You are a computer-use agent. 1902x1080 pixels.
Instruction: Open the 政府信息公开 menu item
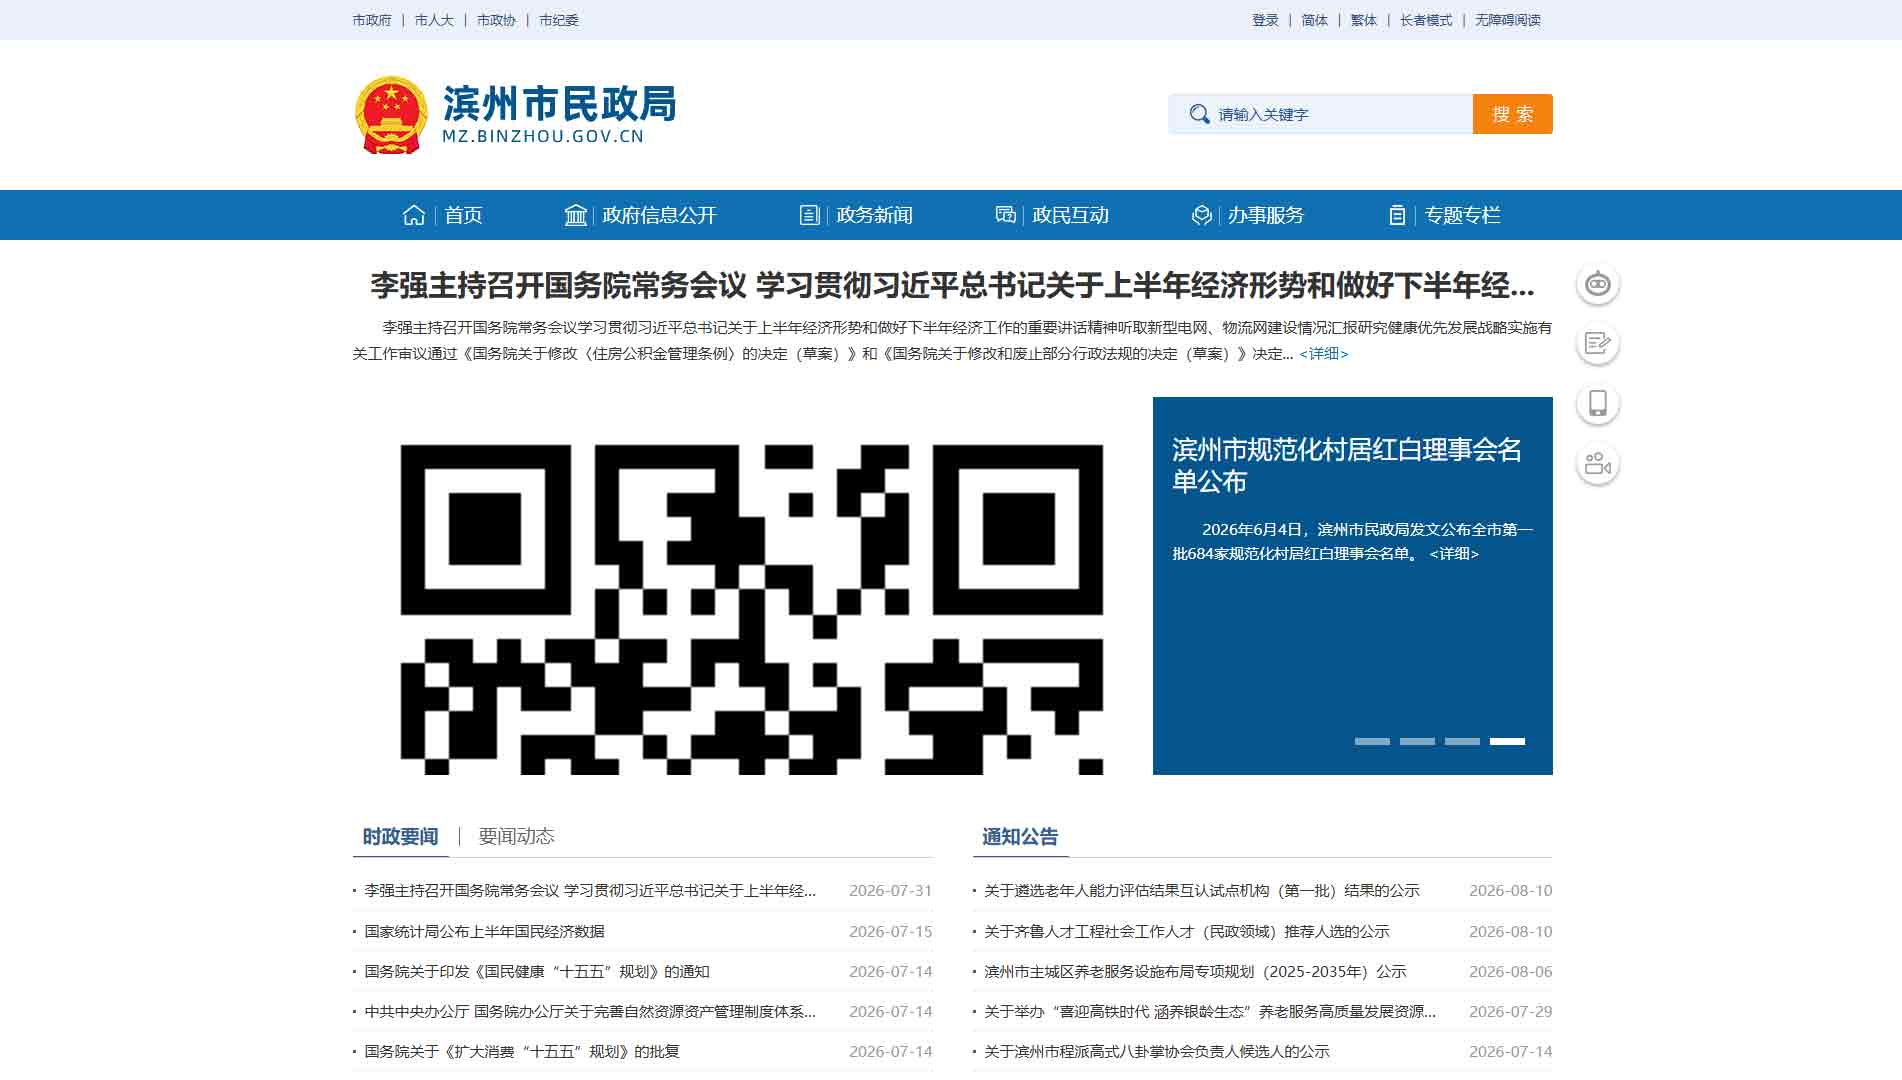tap(659, 215)
